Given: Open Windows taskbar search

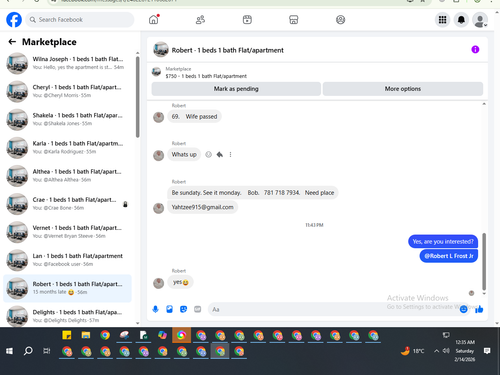Looking at the screenshot, I should pos(28,351).
